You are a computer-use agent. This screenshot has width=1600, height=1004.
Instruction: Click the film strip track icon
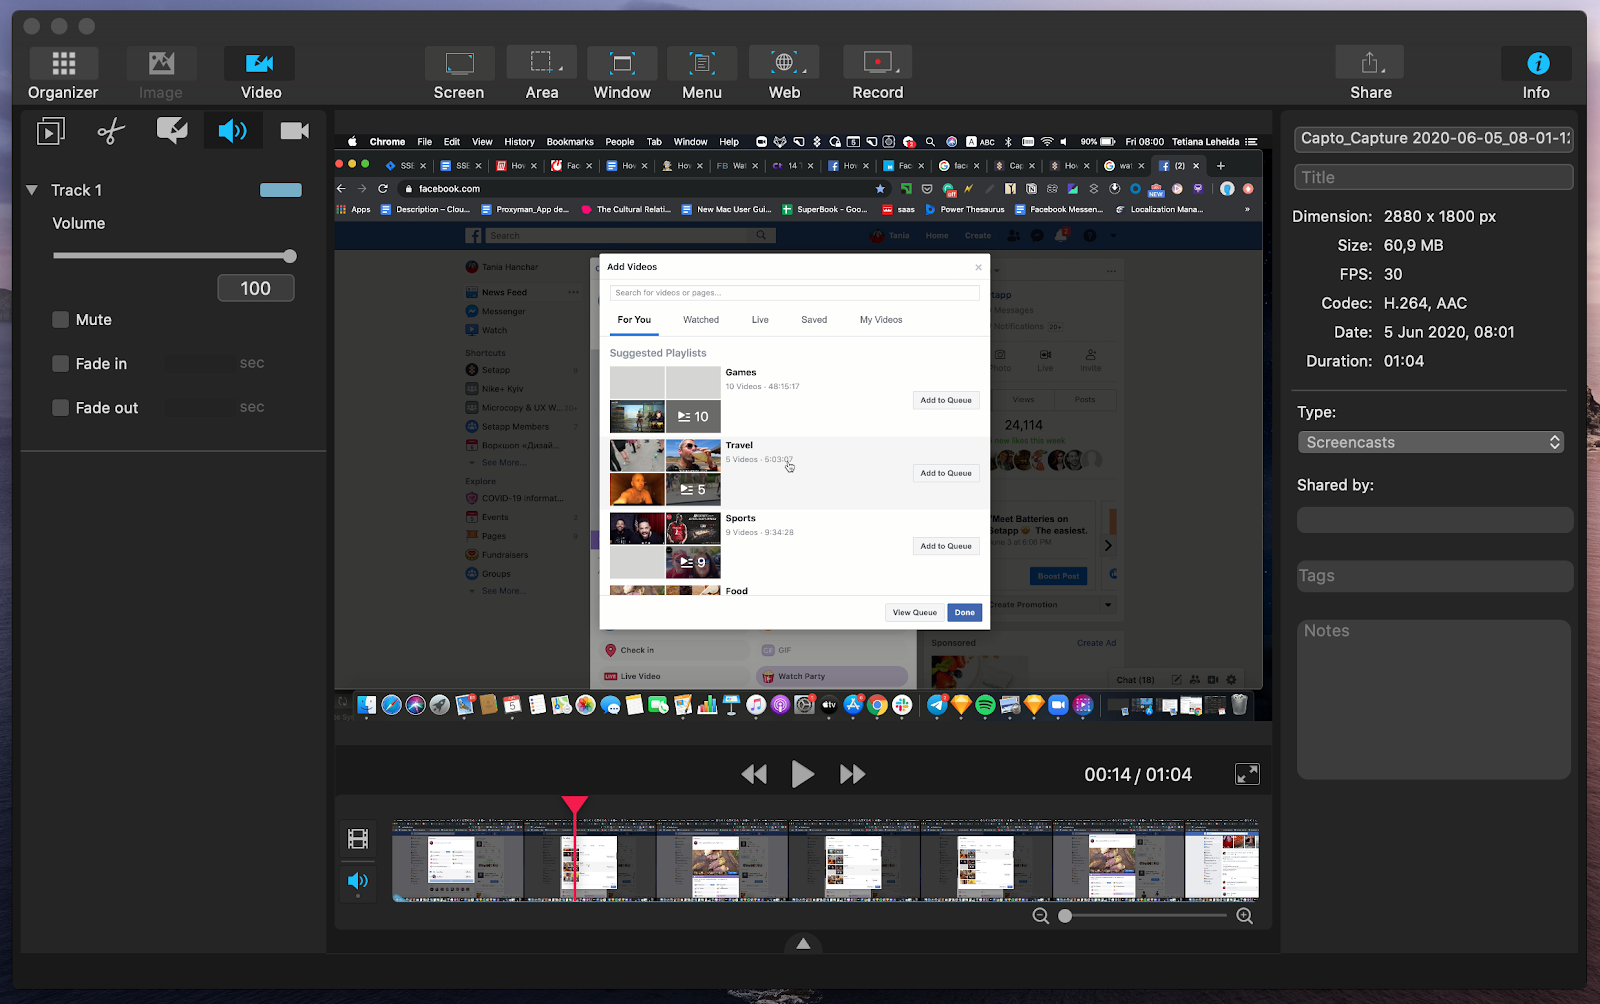click(358, 838)
